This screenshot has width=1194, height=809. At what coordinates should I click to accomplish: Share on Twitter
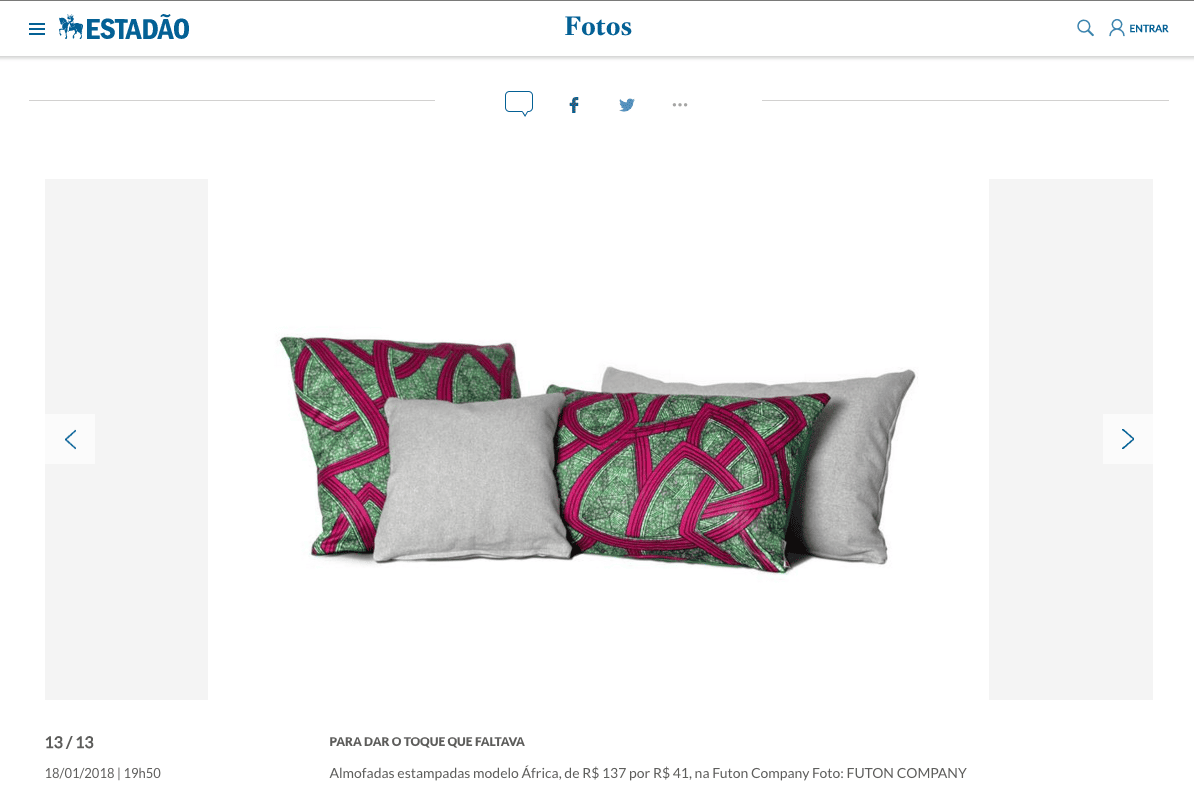coord(627,105)
